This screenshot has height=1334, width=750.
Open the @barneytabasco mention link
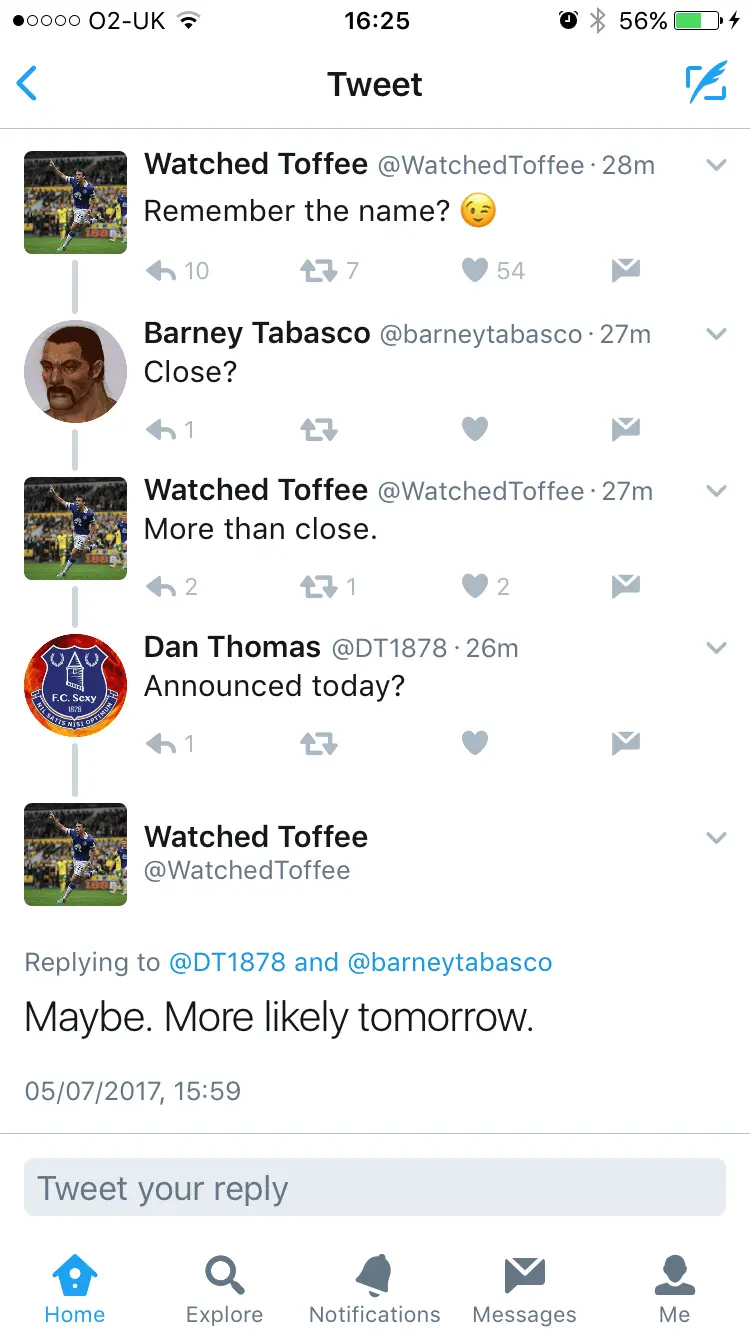(449, 962)
